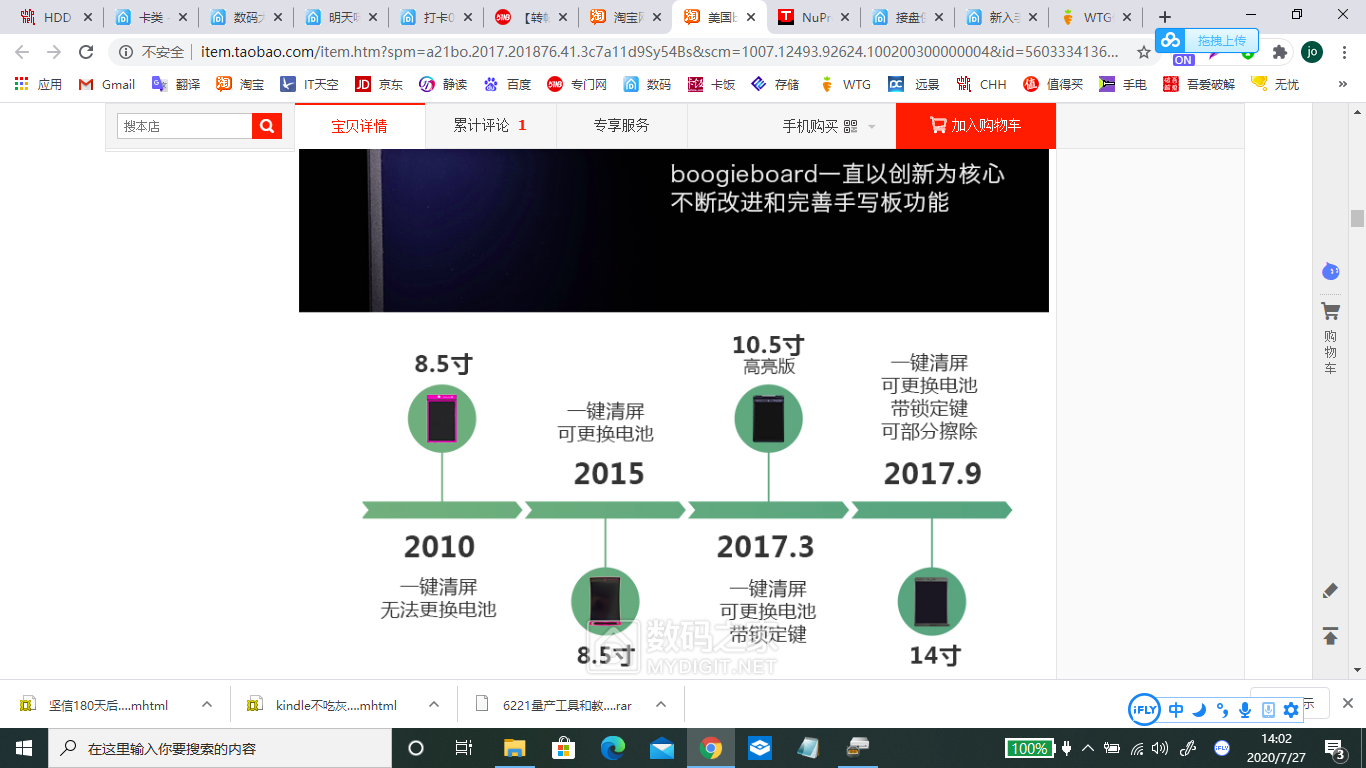Show hidden system tray icons
Screen dimensions: 1366x768
pos(1088,748)
